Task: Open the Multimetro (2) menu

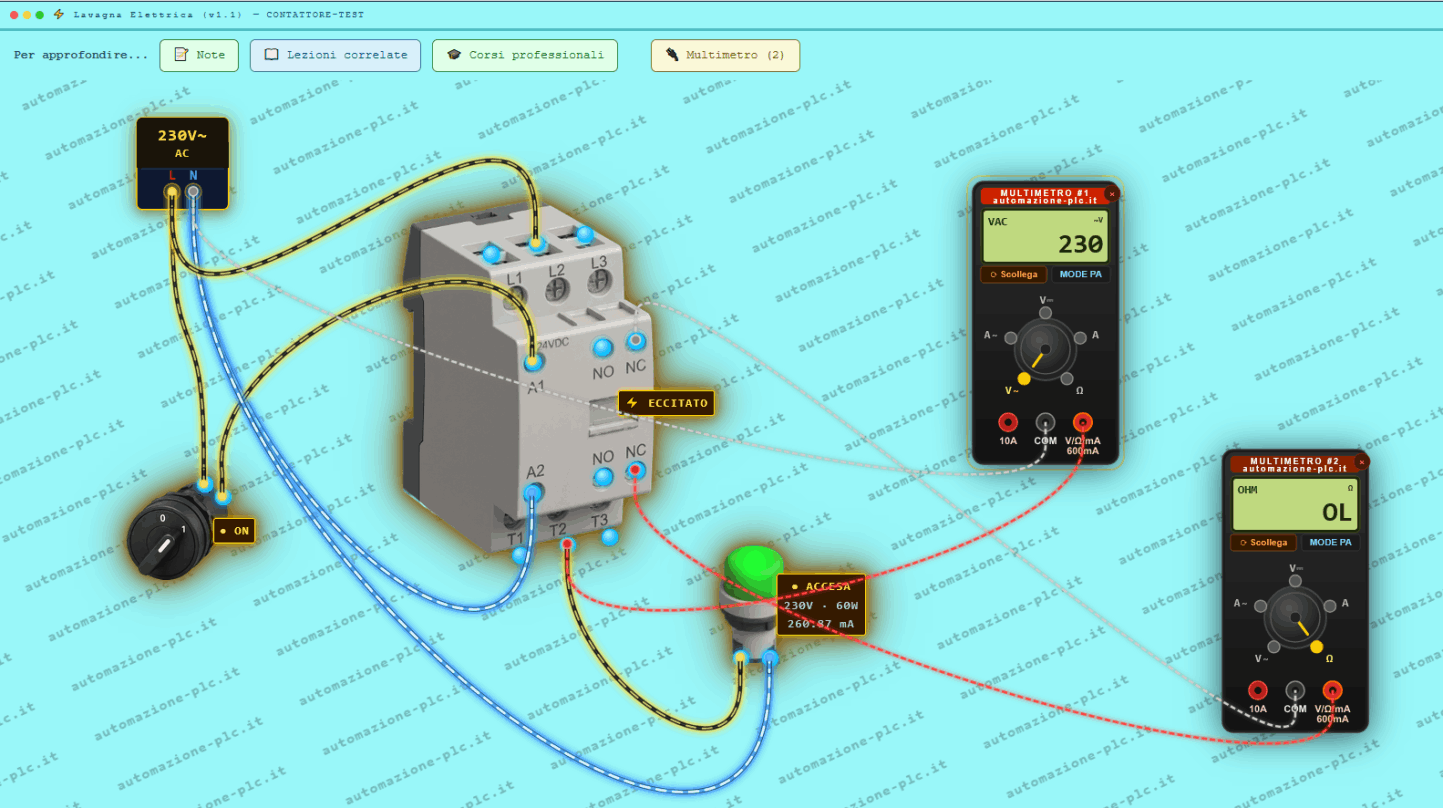Action: 725,55
